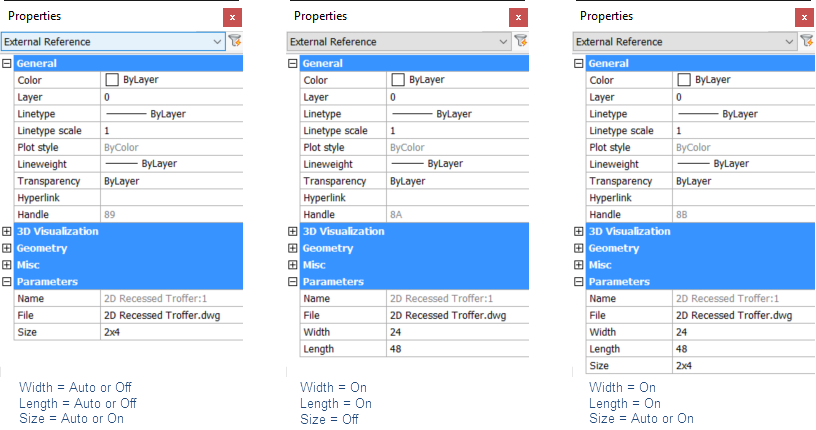Expand Geometry section in middle panel
The width and height of the screenshot is (816, 430).
click(293, 248)
